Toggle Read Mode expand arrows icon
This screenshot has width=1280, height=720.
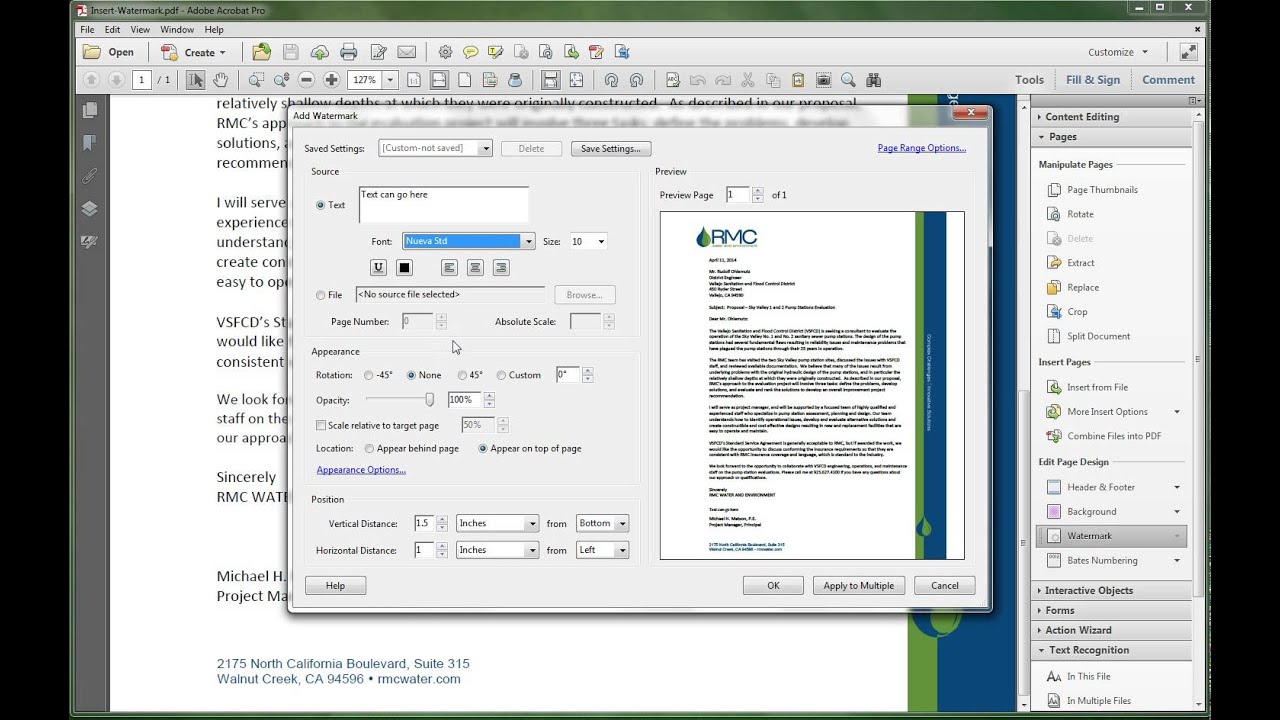pyautogui.click(x=1188, y=52)
